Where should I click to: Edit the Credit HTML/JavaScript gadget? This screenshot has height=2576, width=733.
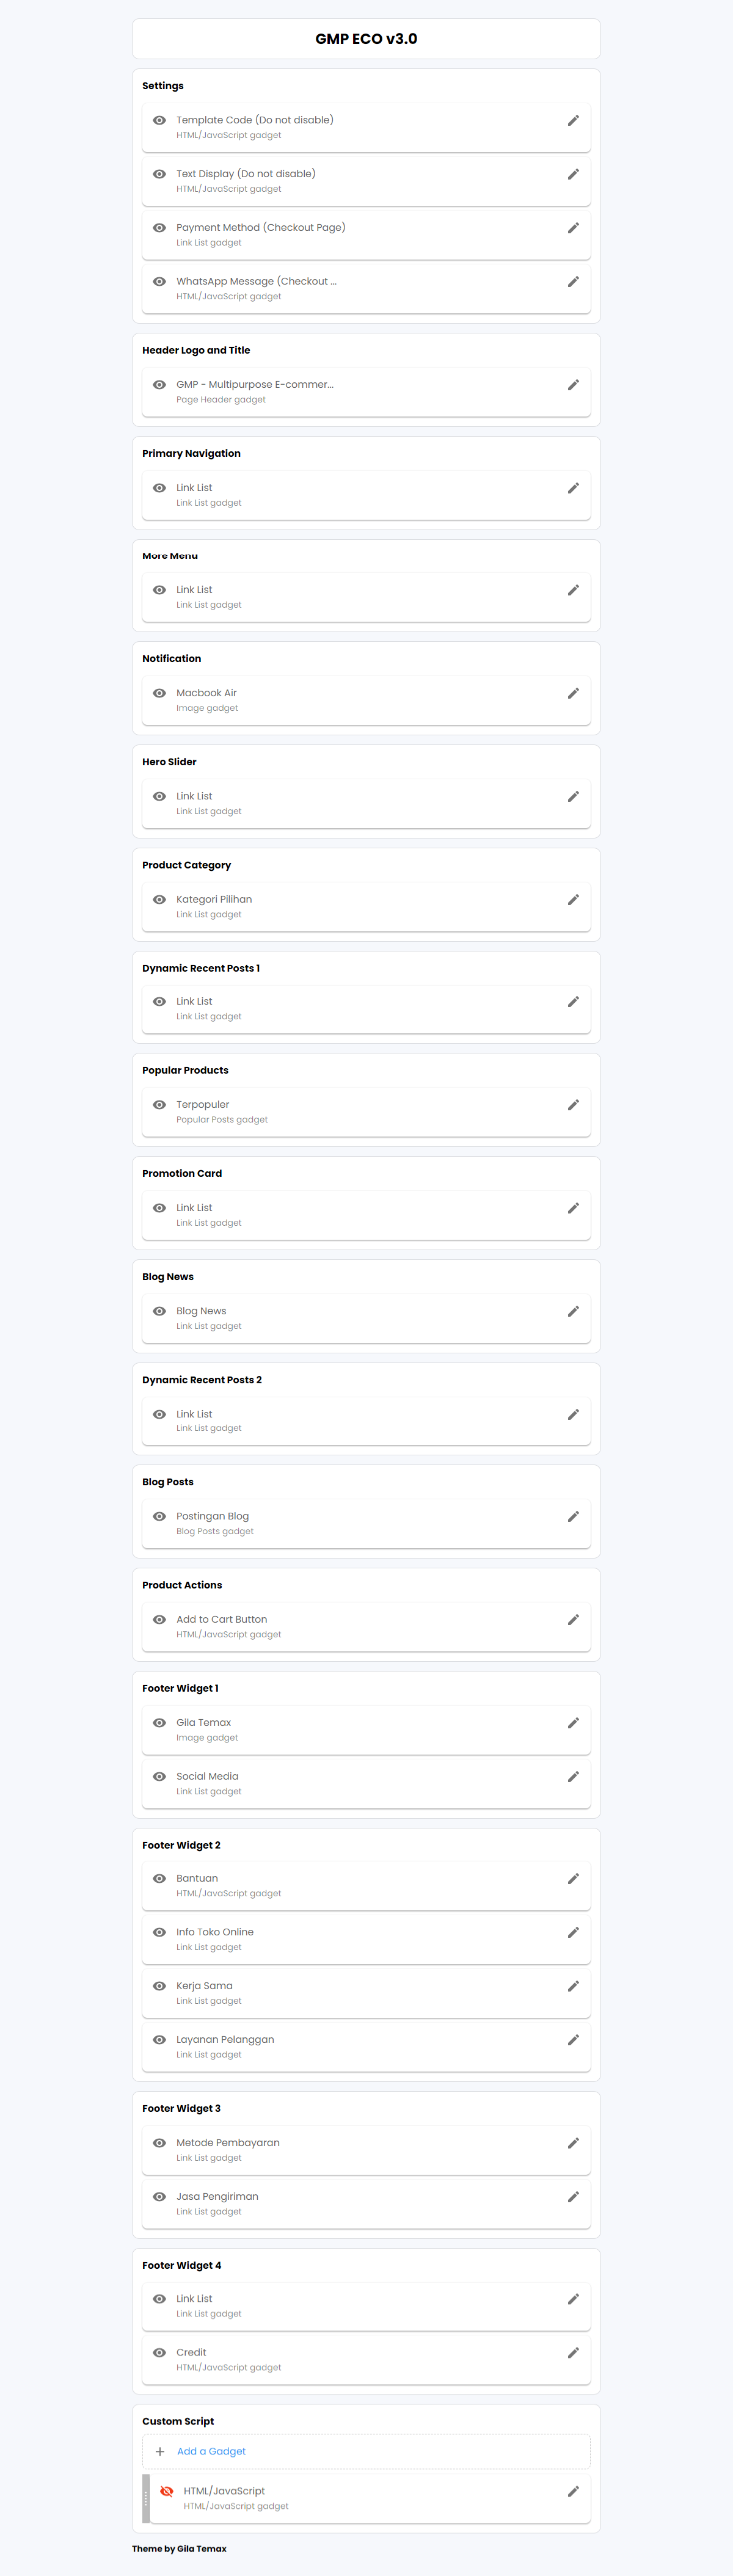point(573,2353)
